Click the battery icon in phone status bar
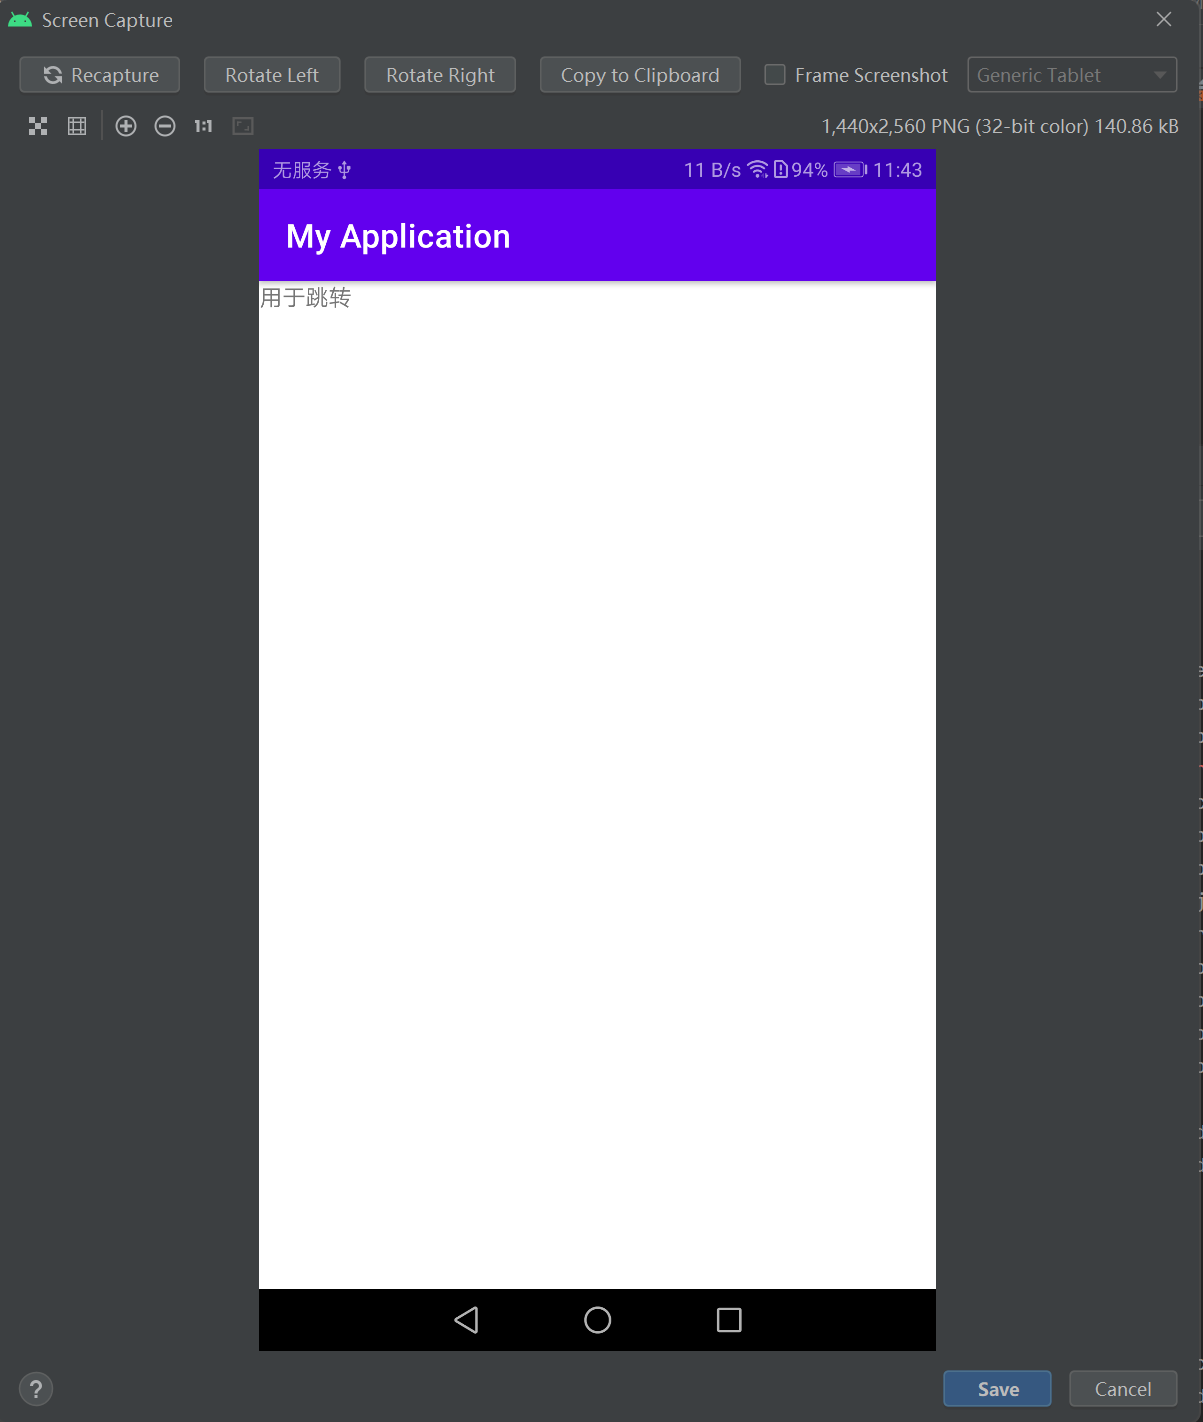This screenshot has width=1203, height=1422. click(x=851, y=170)
